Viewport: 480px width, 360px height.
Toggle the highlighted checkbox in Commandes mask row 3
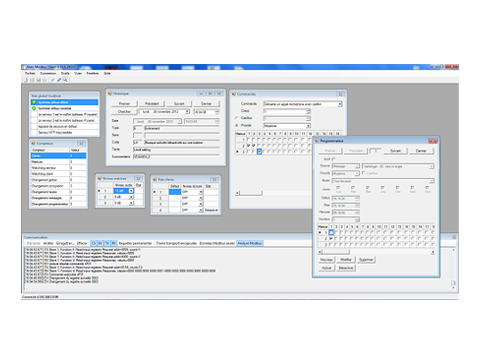[259, 152]
